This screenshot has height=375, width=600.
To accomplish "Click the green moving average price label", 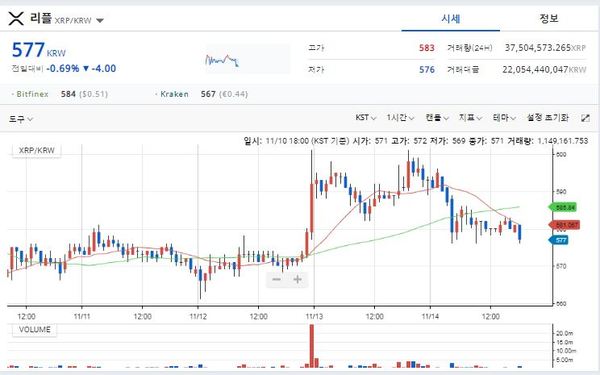I will click(563, 207).
